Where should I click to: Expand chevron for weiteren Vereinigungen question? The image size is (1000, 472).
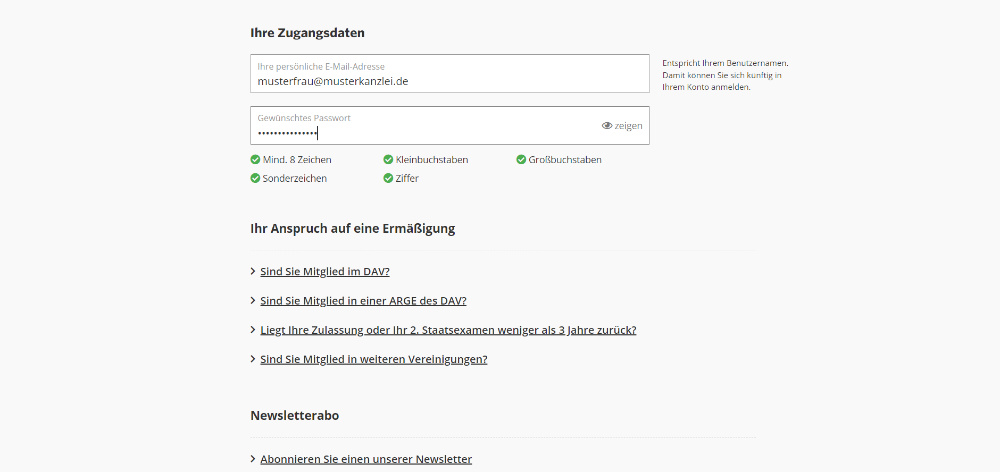[x=253, y=359]
